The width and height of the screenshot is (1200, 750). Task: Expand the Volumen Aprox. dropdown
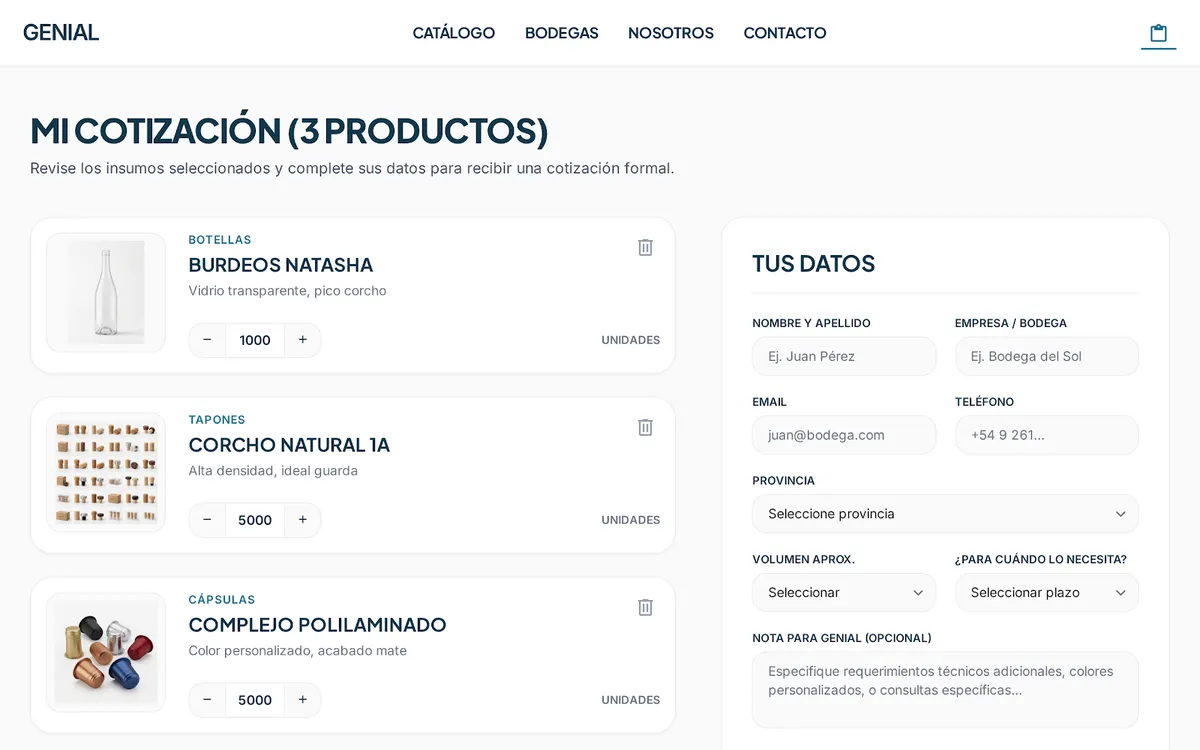tap(844, 593)
